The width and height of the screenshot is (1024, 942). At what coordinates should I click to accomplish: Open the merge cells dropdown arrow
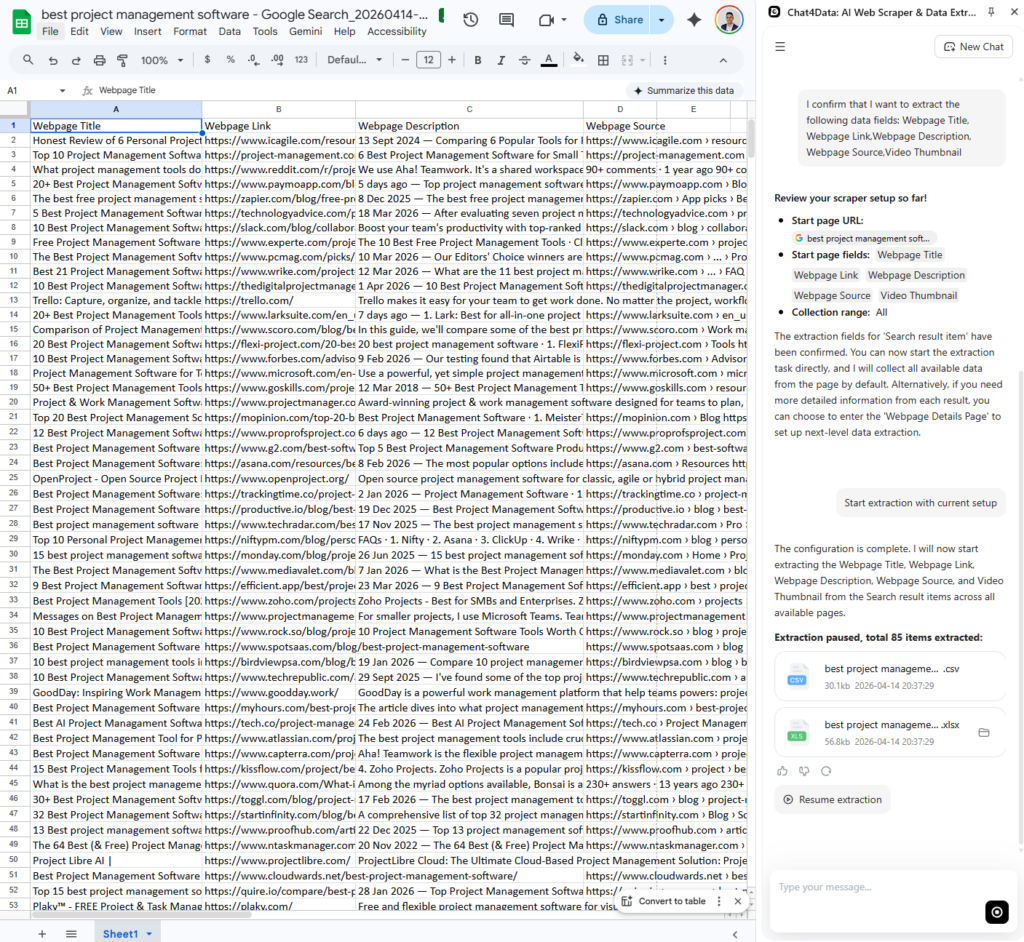pyautogui.click(x=643, y=60)
